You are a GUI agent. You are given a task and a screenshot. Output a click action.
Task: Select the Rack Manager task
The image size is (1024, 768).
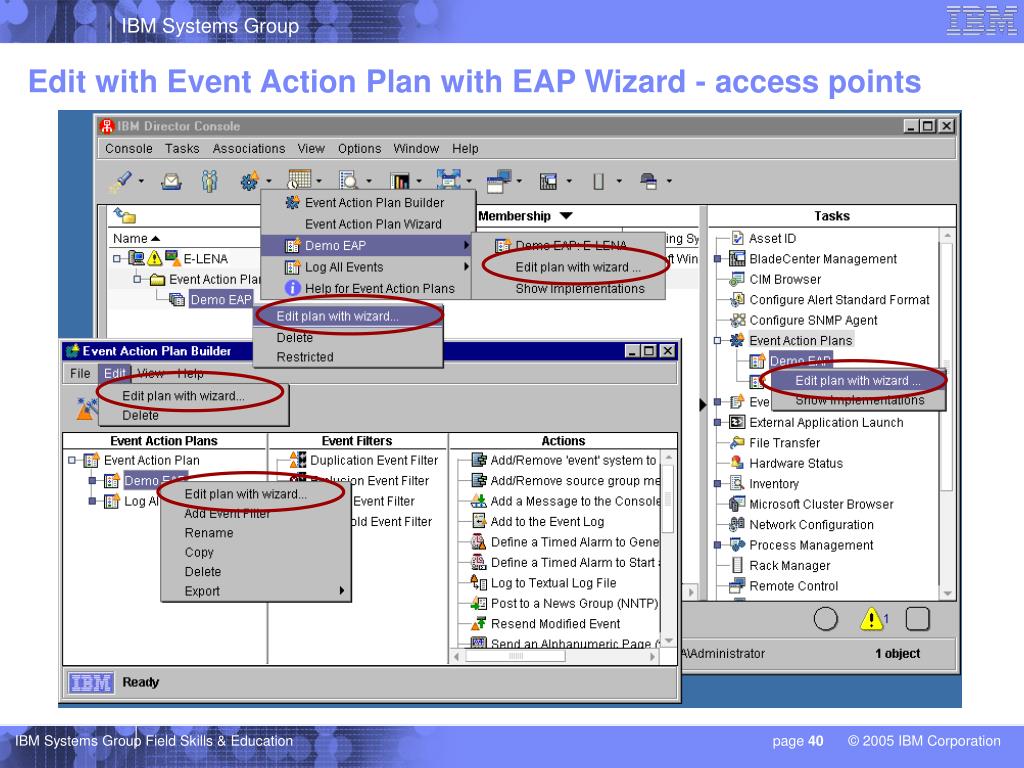click(x=790, y=565)
